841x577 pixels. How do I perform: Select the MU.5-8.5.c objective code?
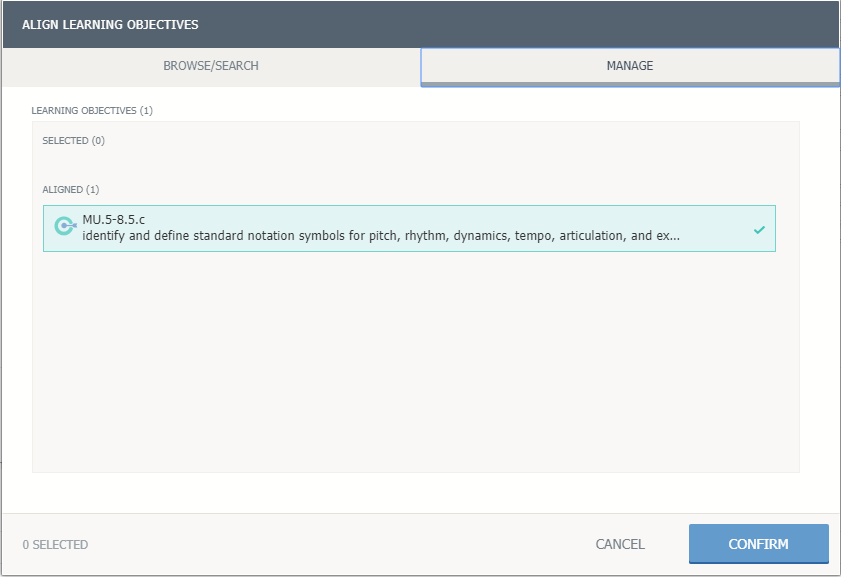114,218
